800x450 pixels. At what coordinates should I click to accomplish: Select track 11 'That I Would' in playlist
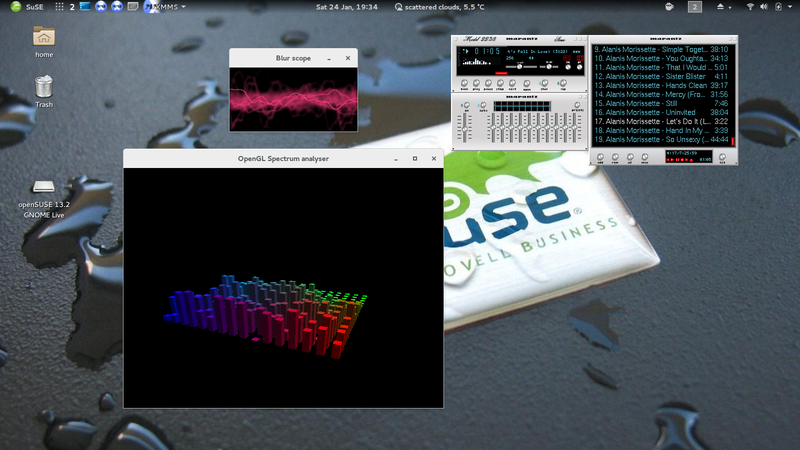(661, 67)
